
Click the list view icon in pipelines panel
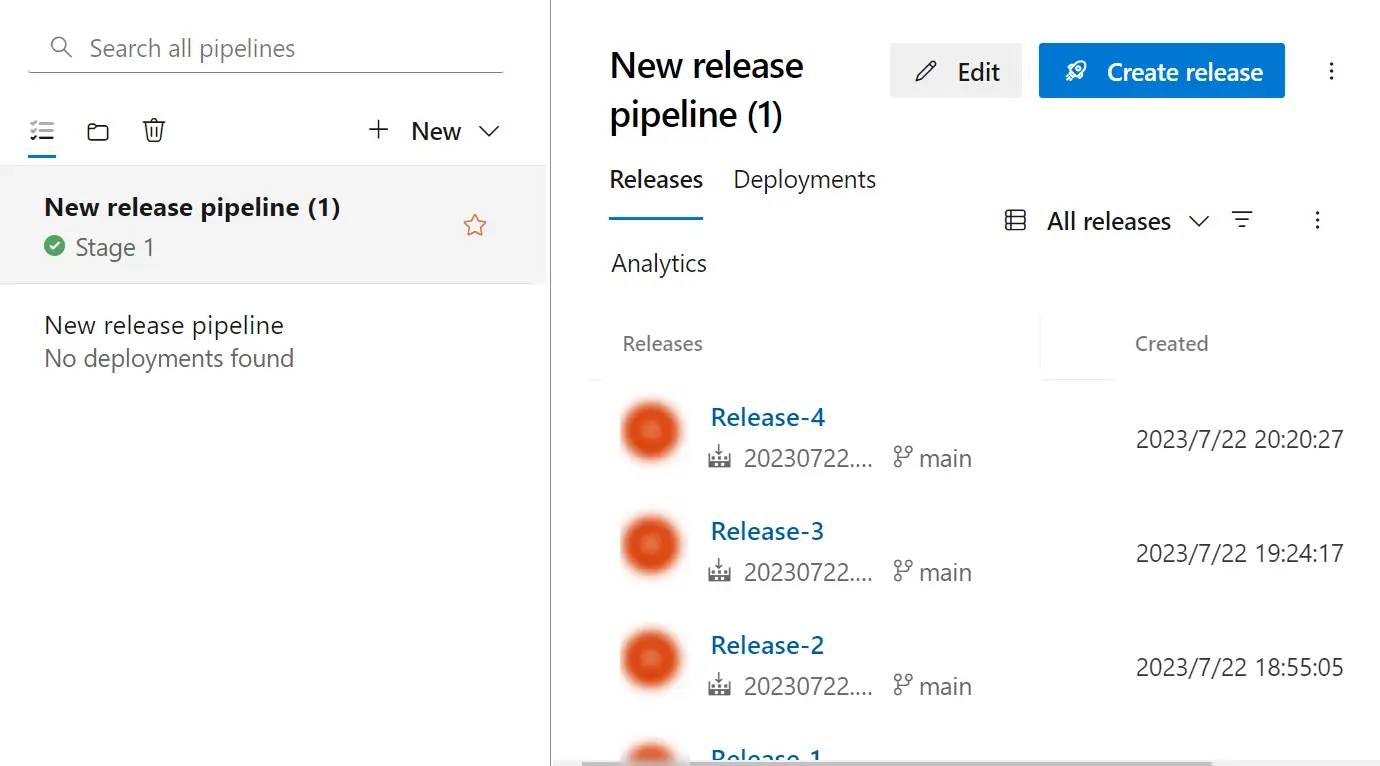[x=42, y=131]
